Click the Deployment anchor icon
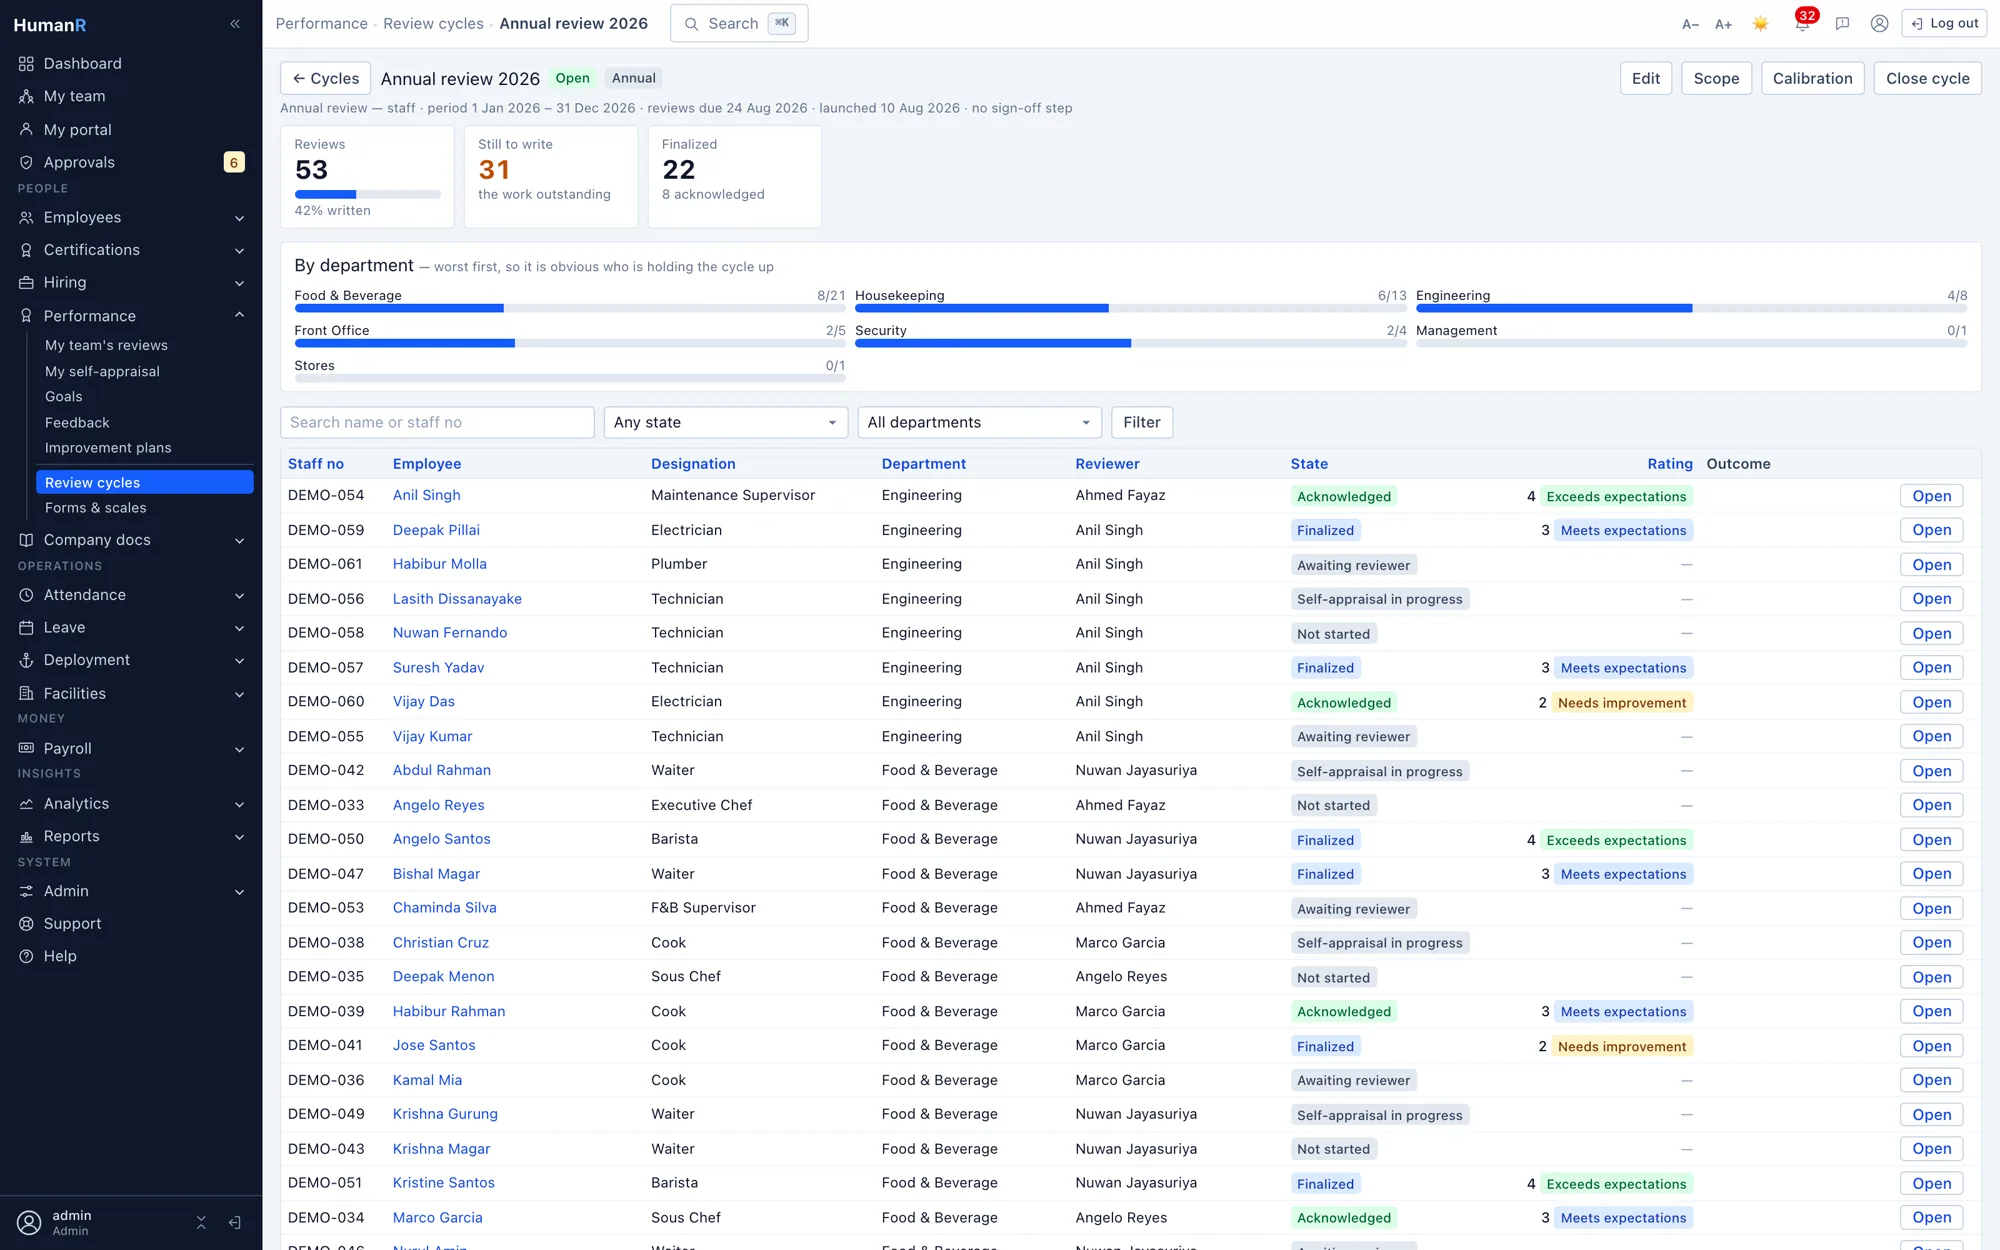Viewport: 2000px width, 1250px height. pos(26,660)
